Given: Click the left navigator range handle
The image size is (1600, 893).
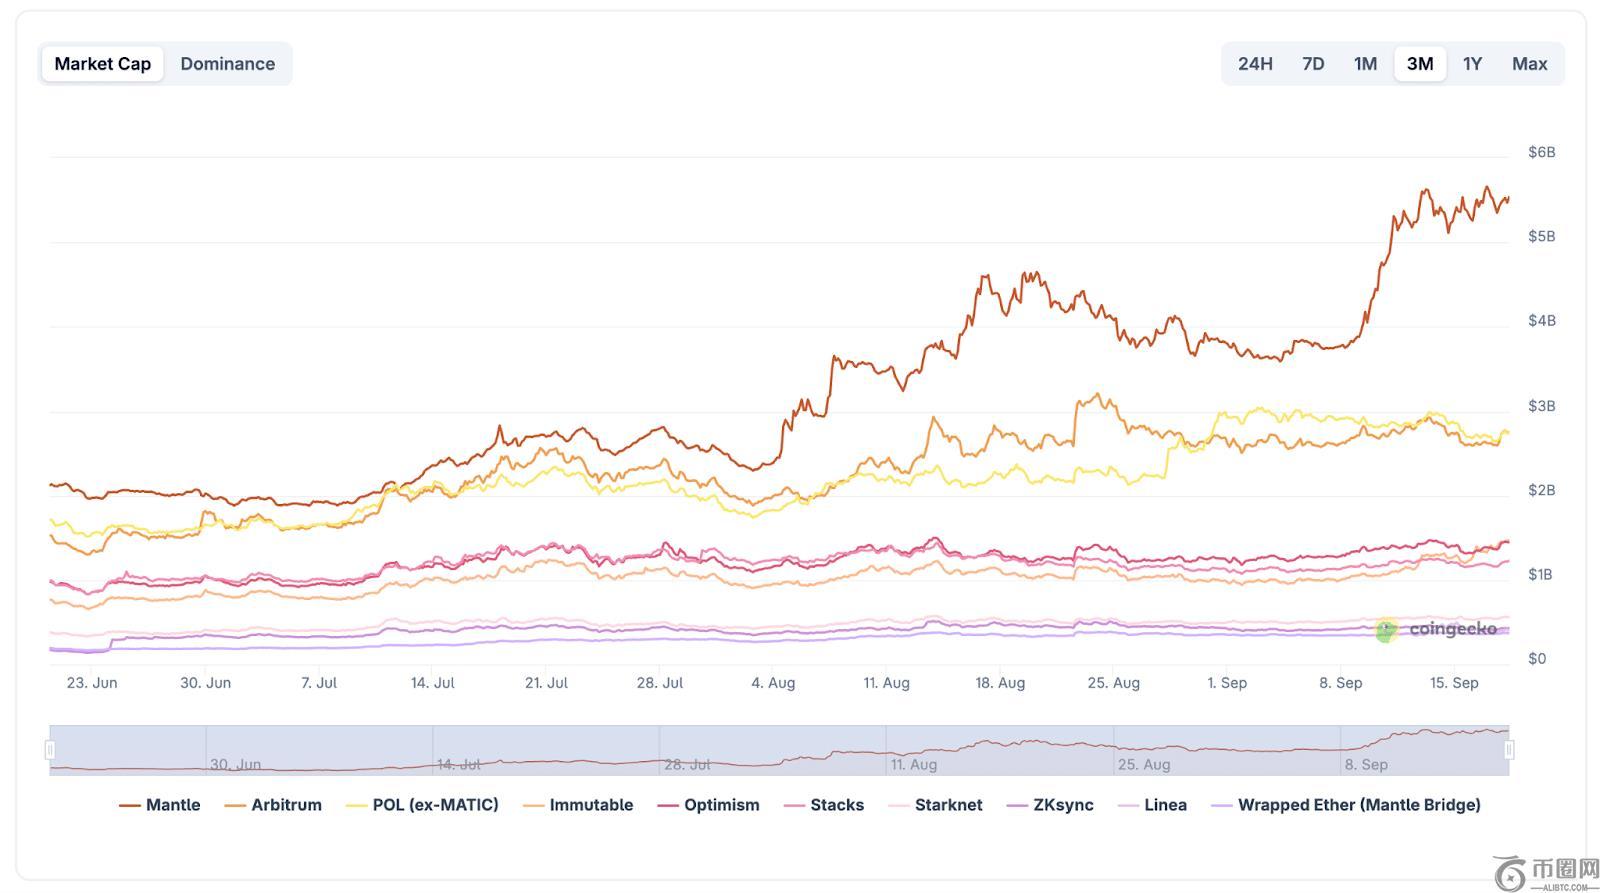Looking at the screenshot, I should pos(50,749).
